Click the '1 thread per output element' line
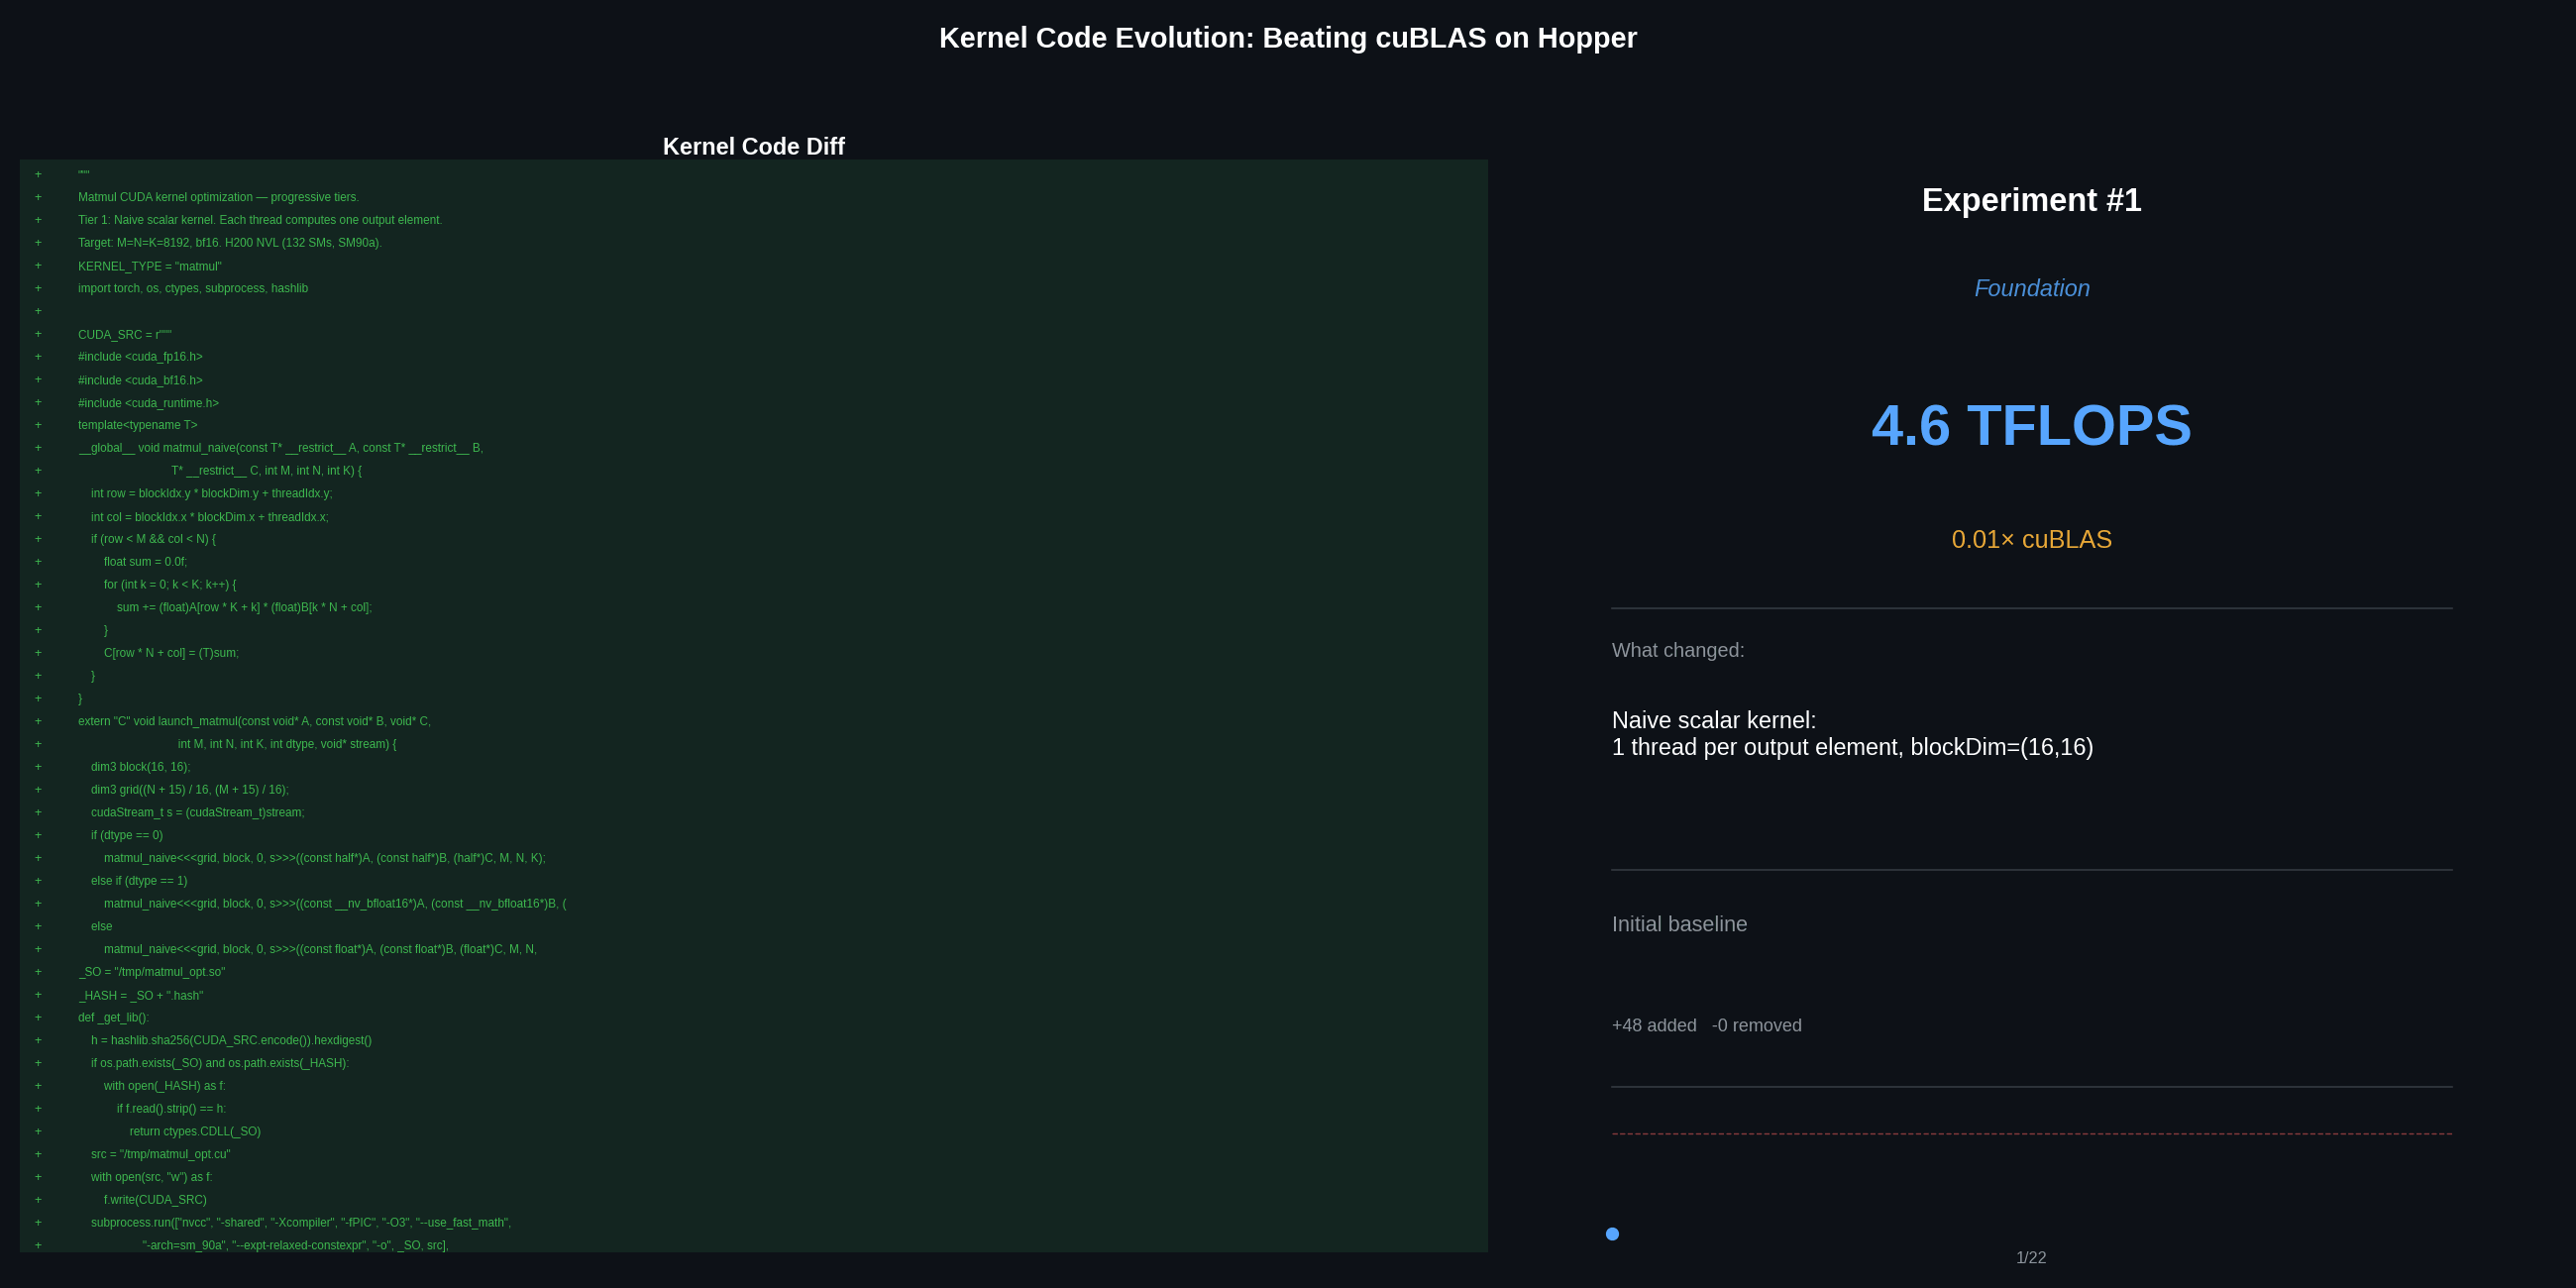2576x1288 pixels. coord(1852,748)
